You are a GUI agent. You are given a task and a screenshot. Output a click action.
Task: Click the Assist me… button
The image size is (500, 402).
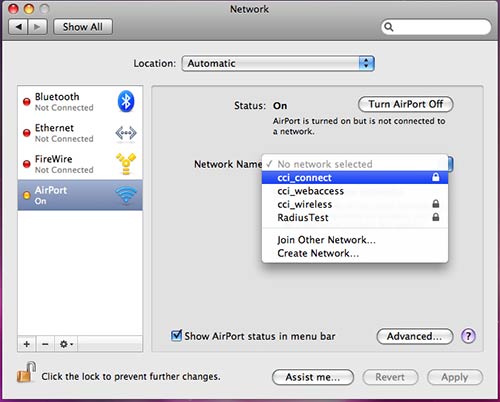point(313,377)
